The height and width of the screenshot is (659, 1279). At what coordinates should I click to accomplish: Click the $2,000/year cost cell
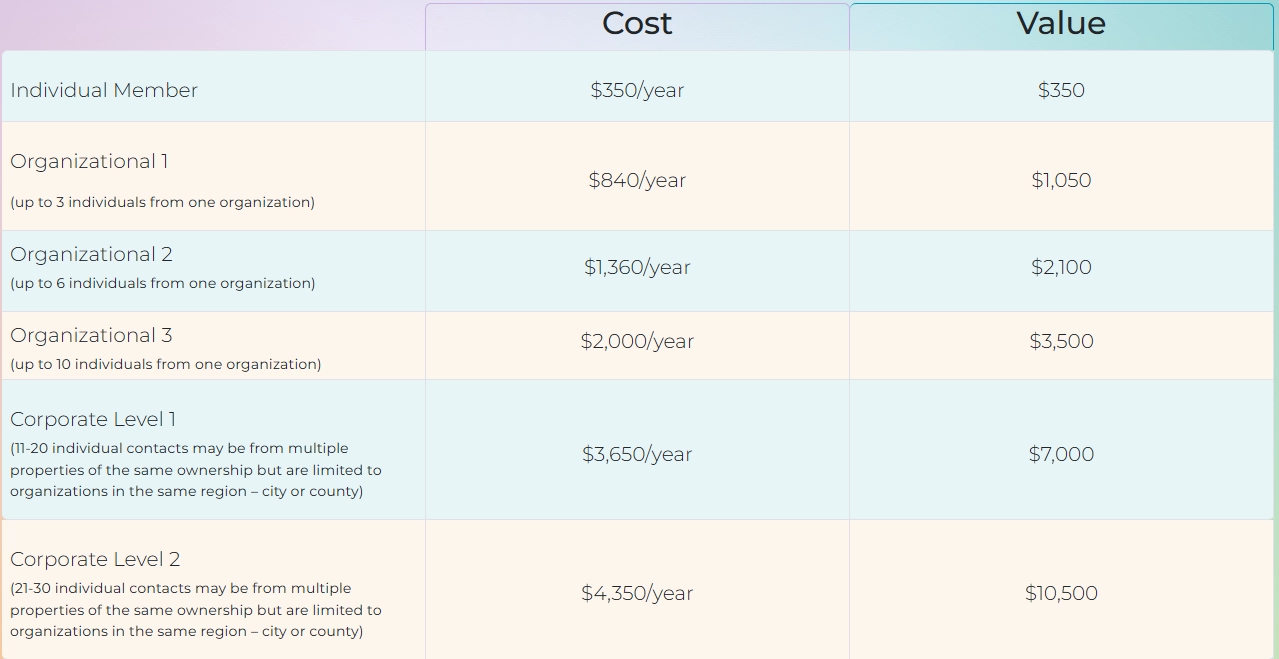tap(637, 341)
